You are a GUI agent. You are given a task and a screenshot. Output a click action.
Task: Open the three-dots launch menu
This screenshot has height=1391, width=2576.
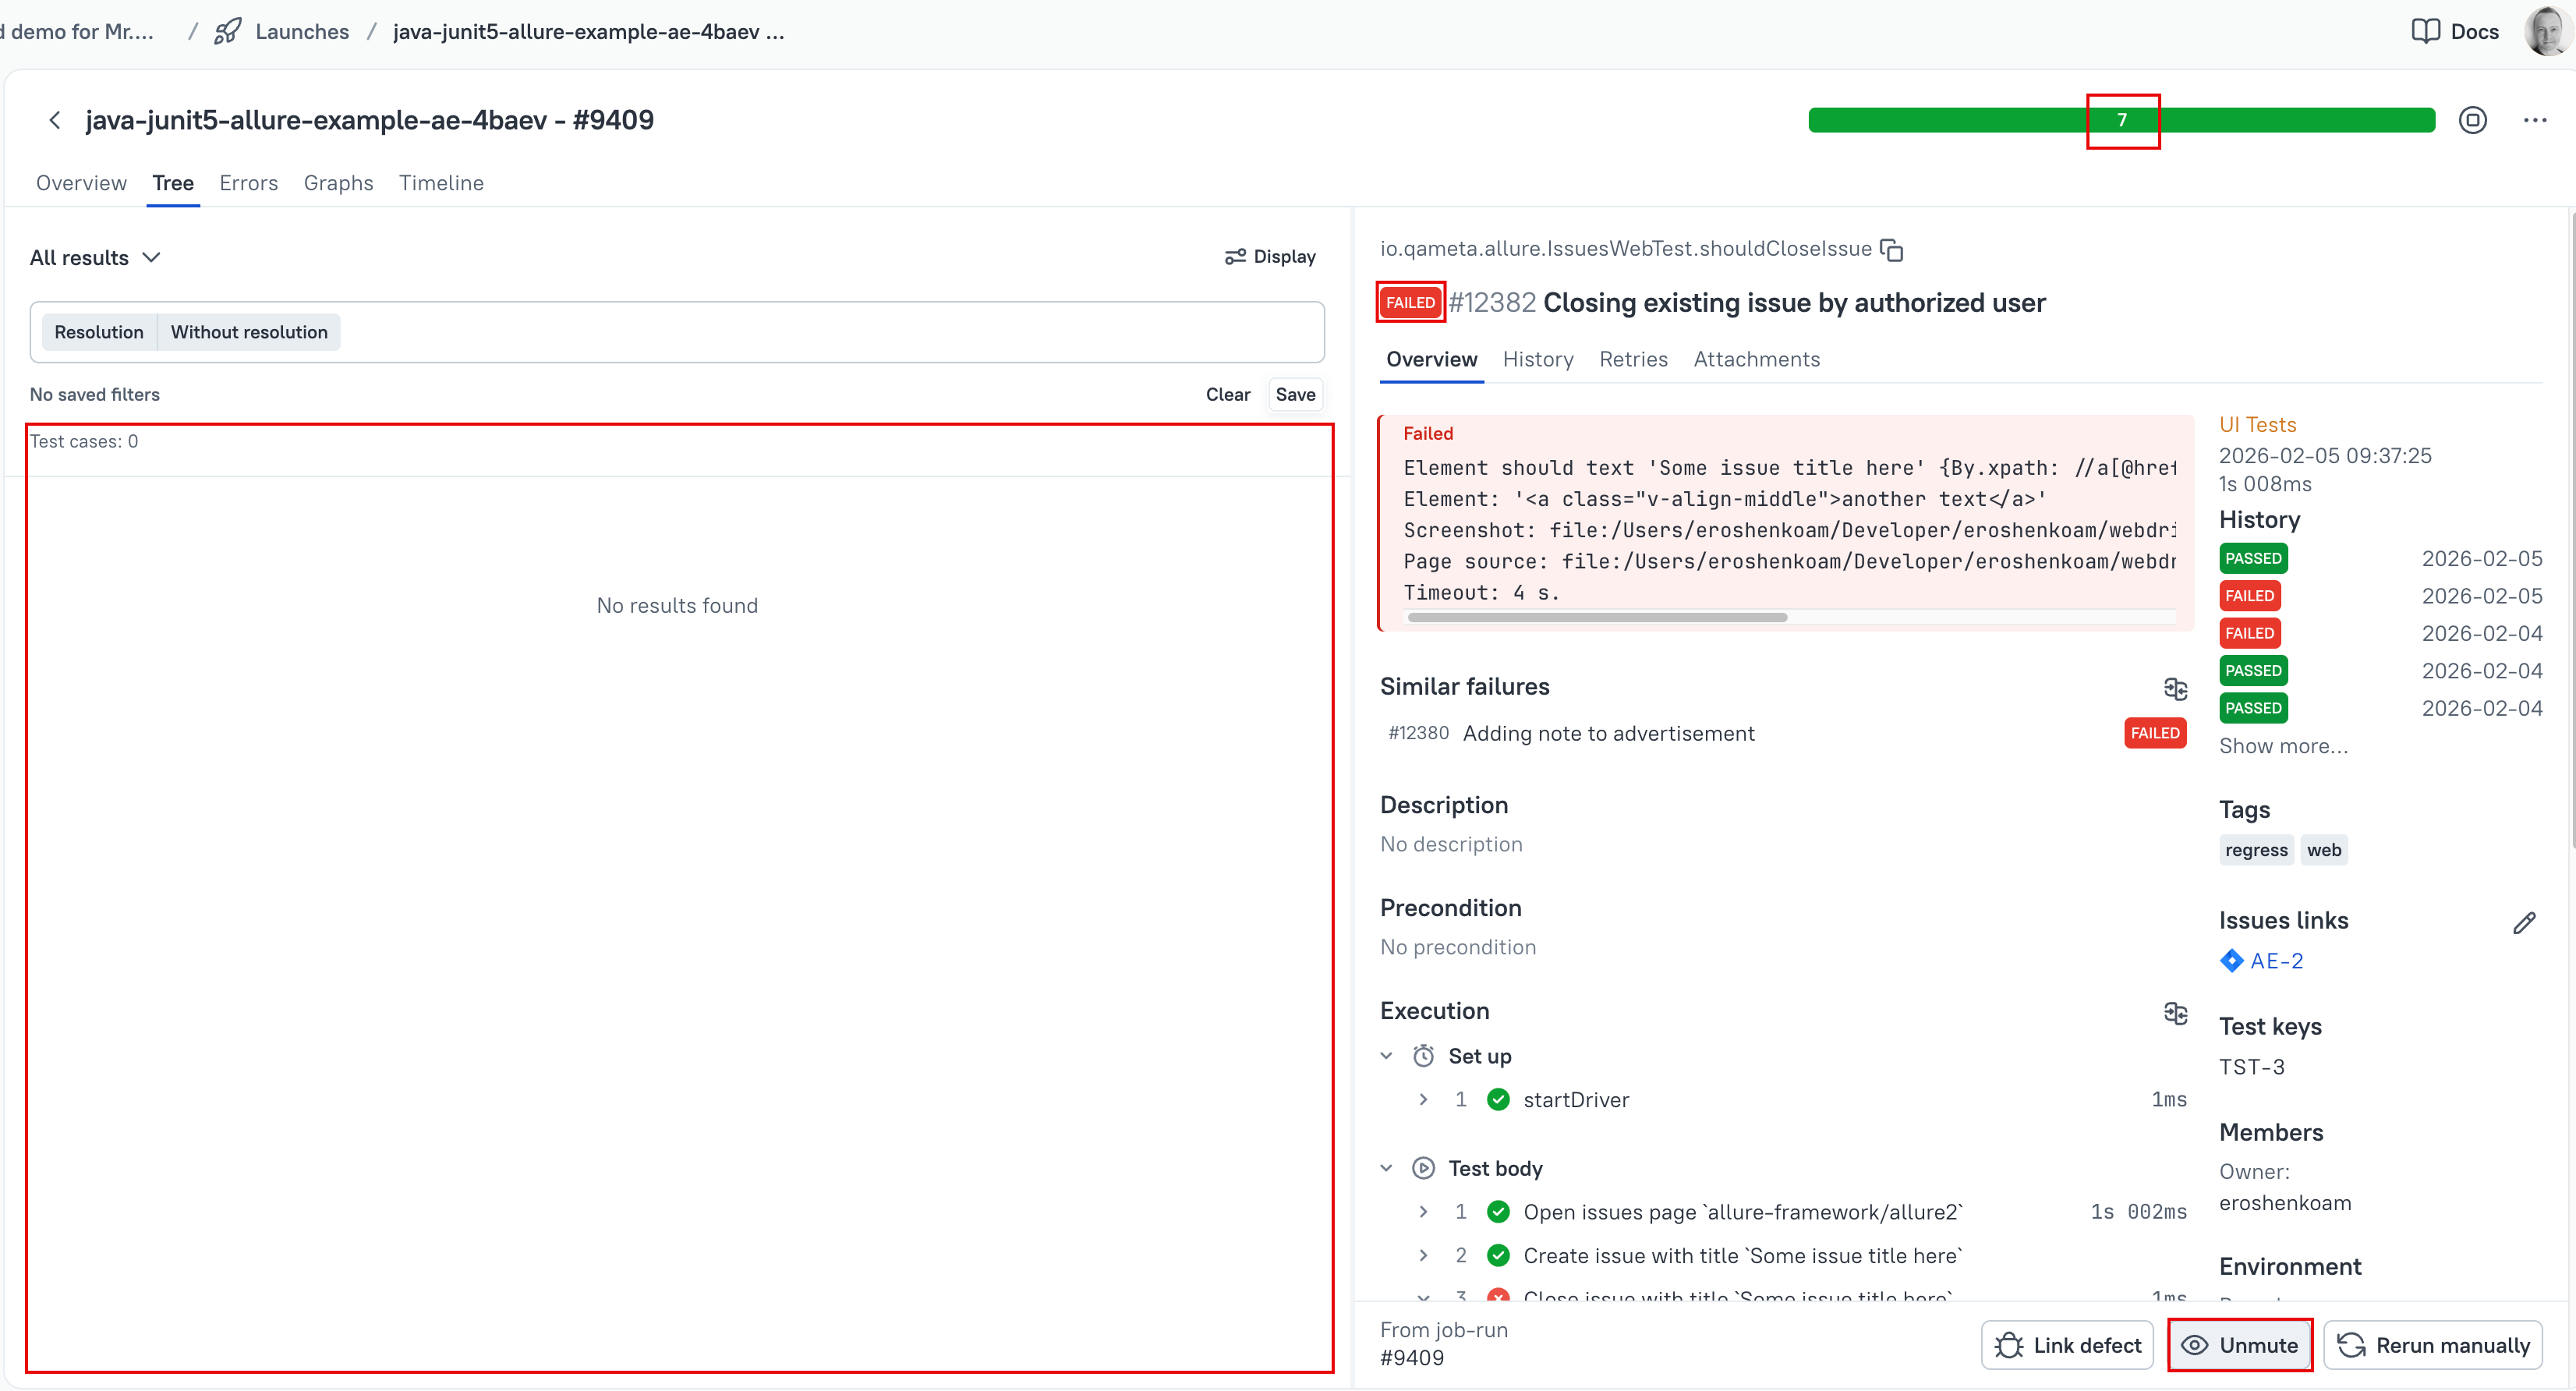tap(2534, 120)
